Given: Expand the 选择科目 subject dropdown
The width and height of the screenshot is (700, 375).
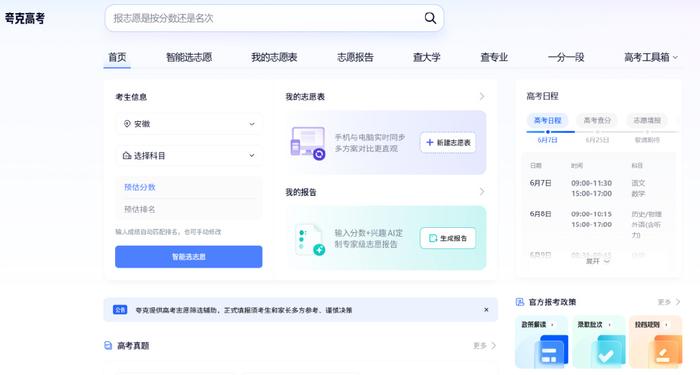Looking at the screenshot, I should pos(189,155).
